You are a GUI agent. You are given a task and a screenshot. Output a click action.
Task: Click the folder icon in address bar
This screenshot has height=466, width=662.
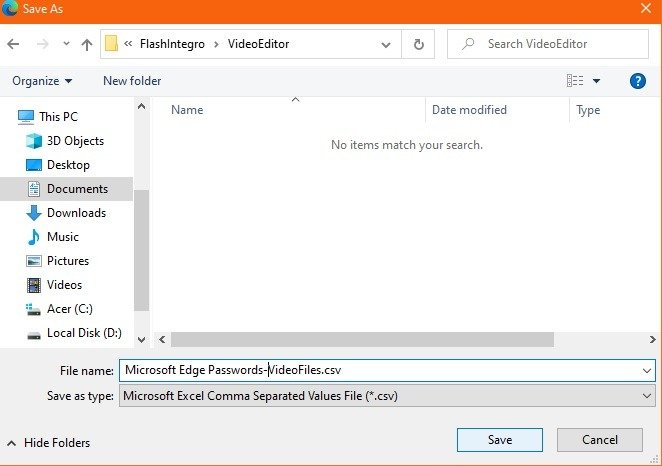click(111, 43)
